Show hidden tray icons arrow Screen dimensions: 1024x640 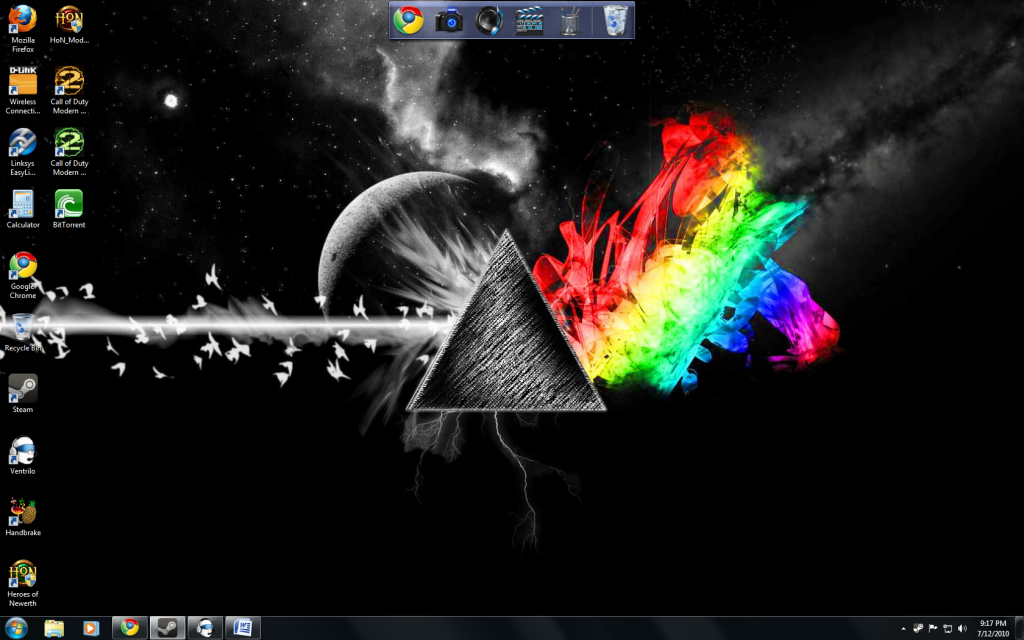pyautogui.click(x=903, y=629)
